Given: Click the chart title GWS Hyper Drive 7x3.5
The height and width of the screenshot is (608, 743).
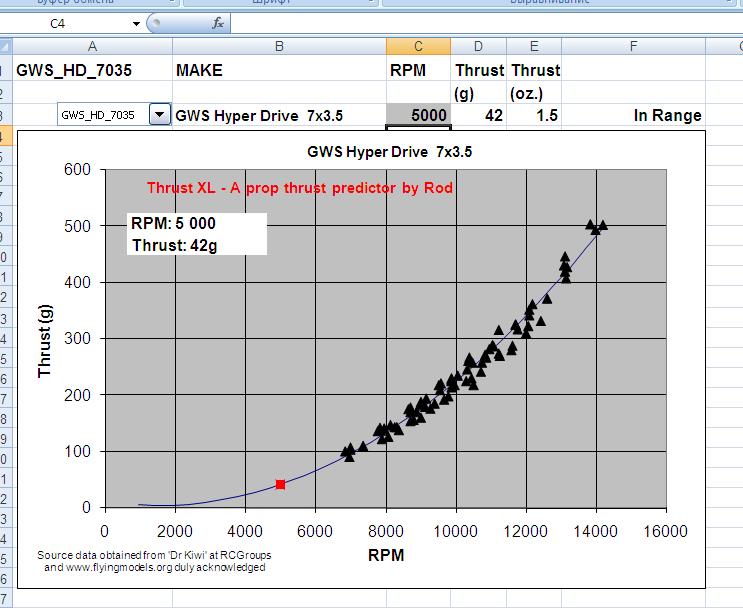Looking at the screenshot, I should pyautogui.click(x=390, y=152).
